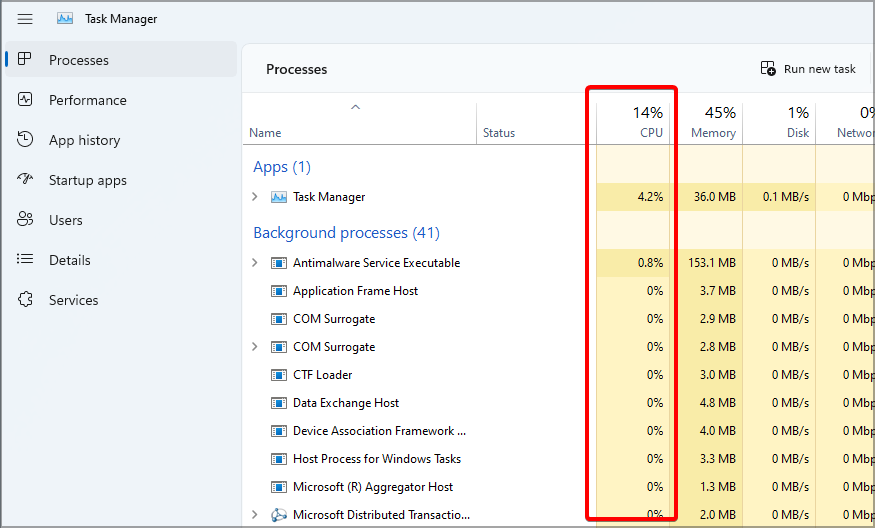Toggle sort direction arrow above Name column
The height and width of the screenshot is (528, 875).
(355, 107)
